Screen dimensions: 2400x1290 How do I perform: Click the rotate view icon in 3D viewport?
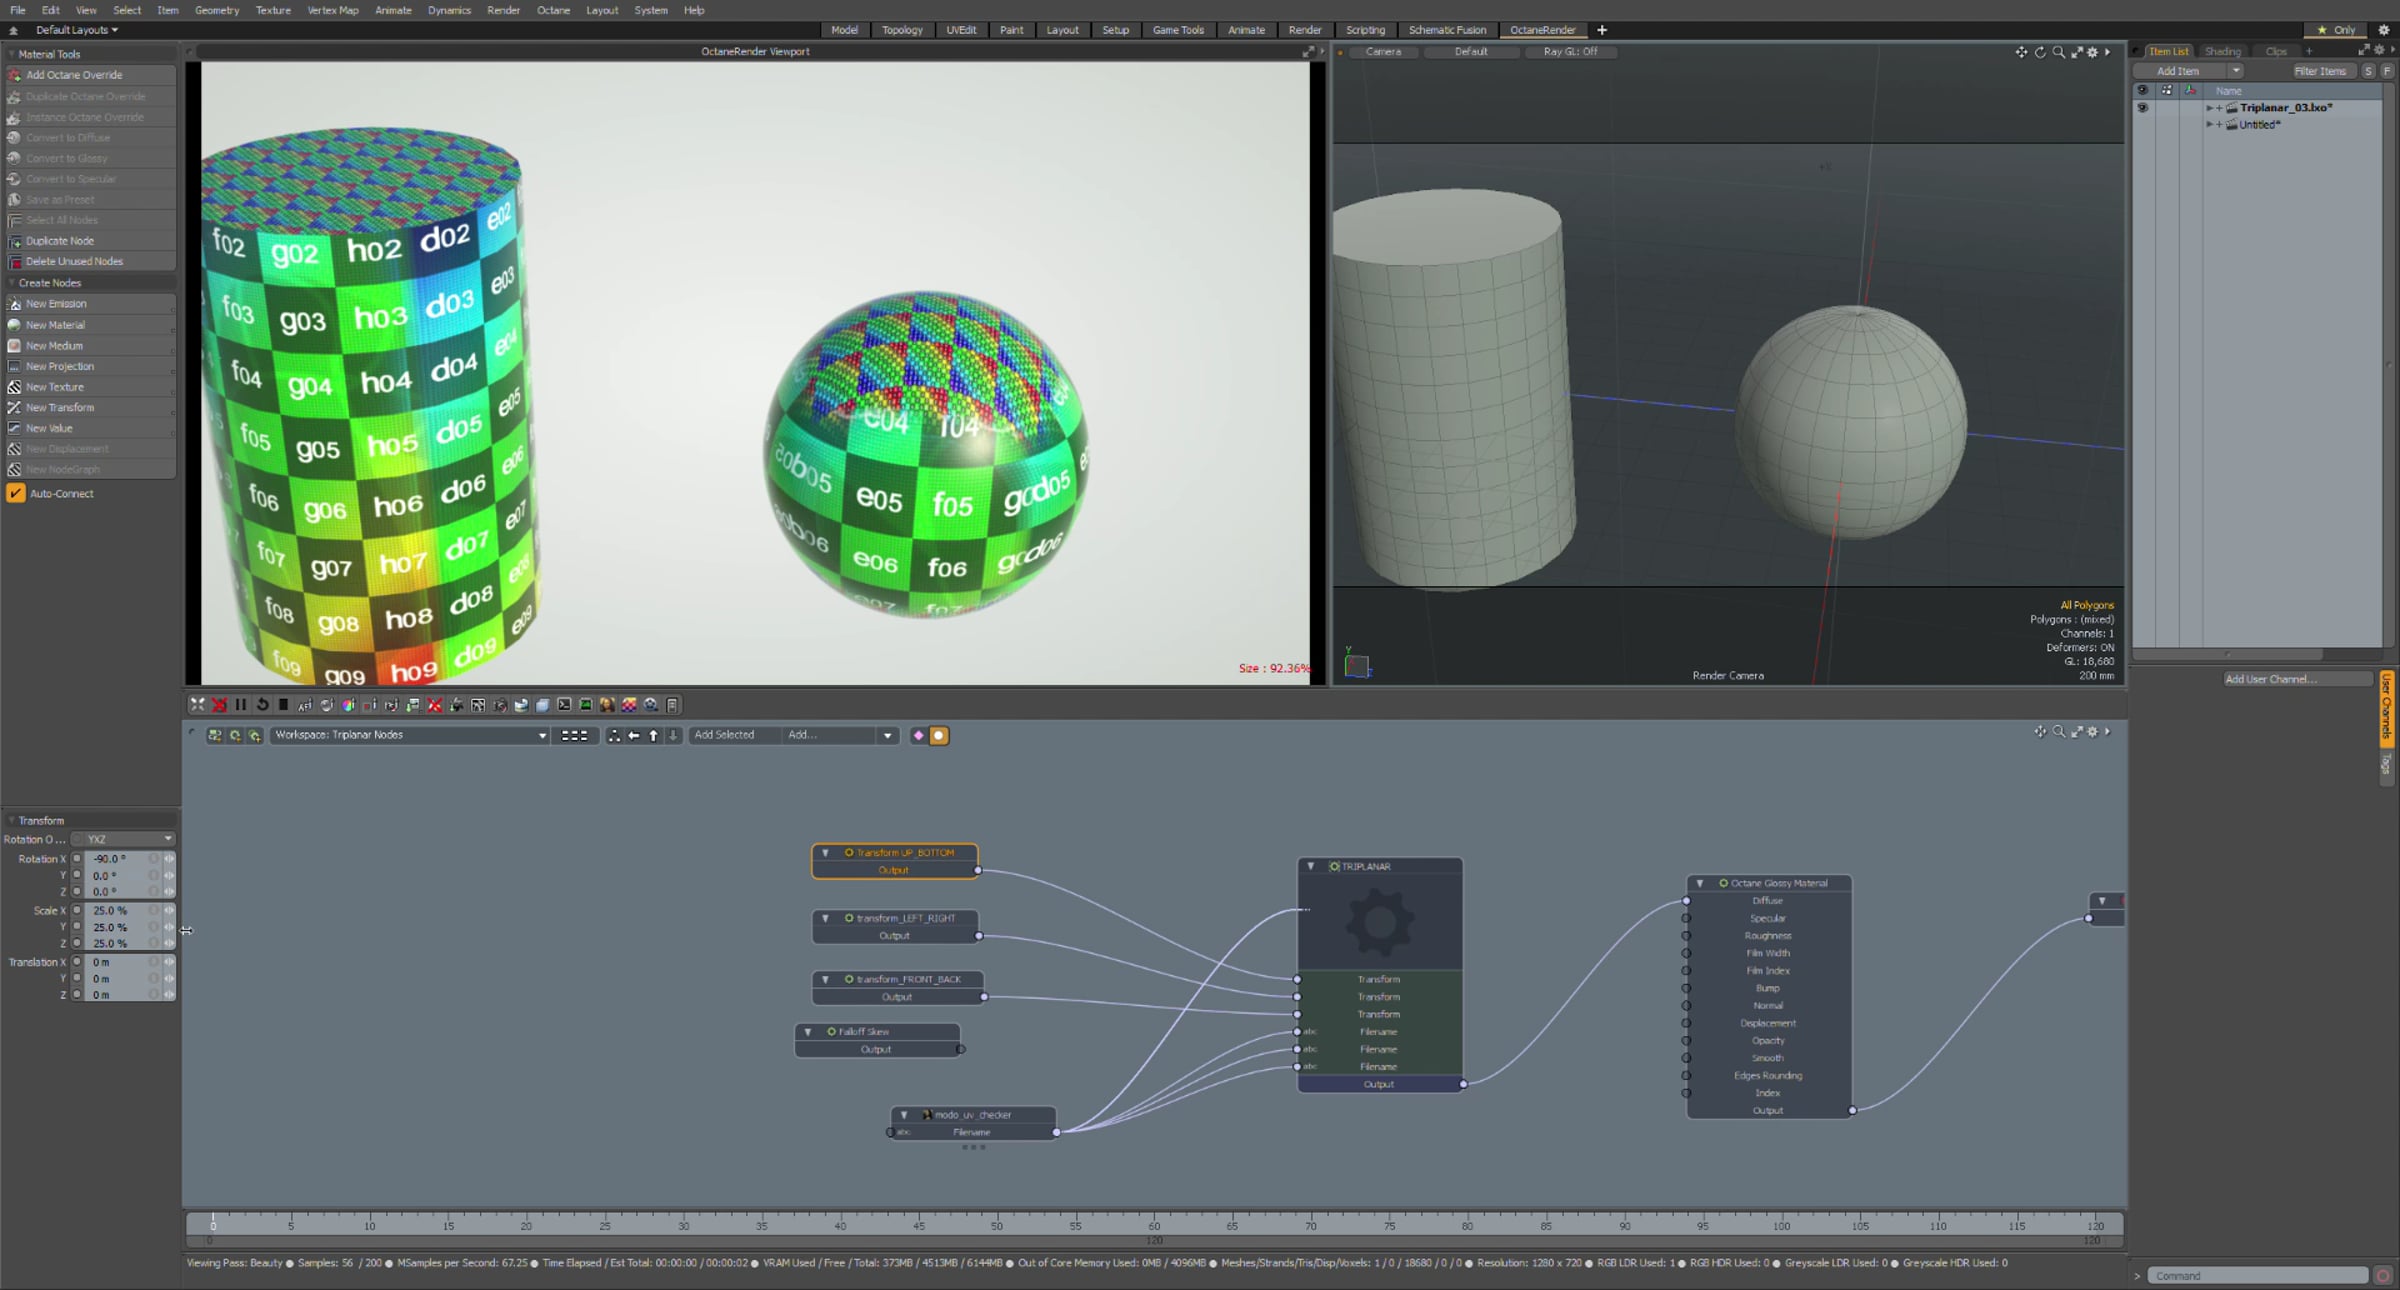pyautogui.click(x=2040, y=52)
